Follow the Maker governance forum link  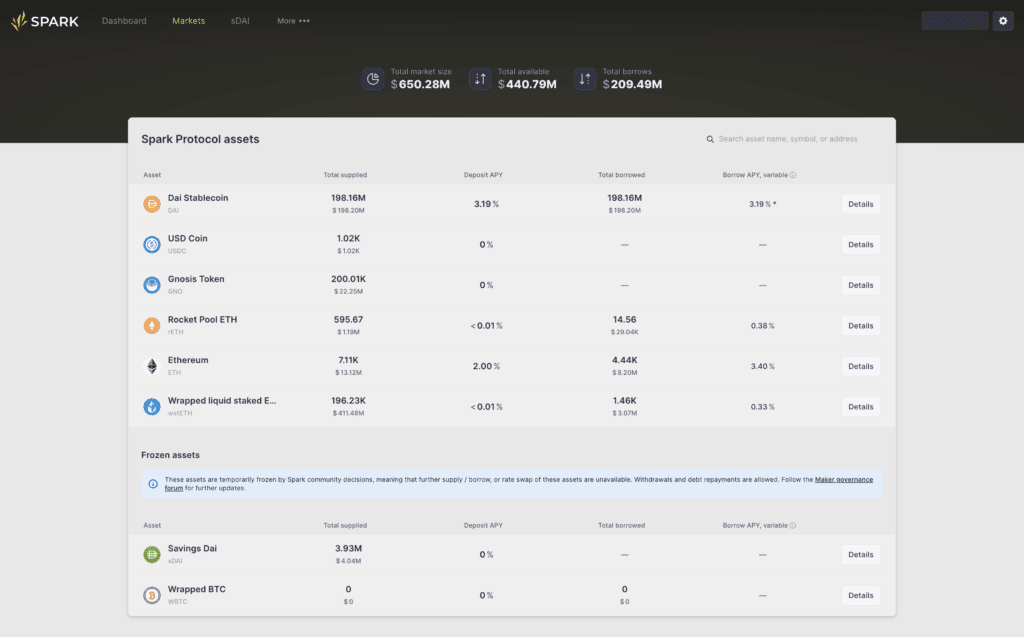[x=844, y=480]
